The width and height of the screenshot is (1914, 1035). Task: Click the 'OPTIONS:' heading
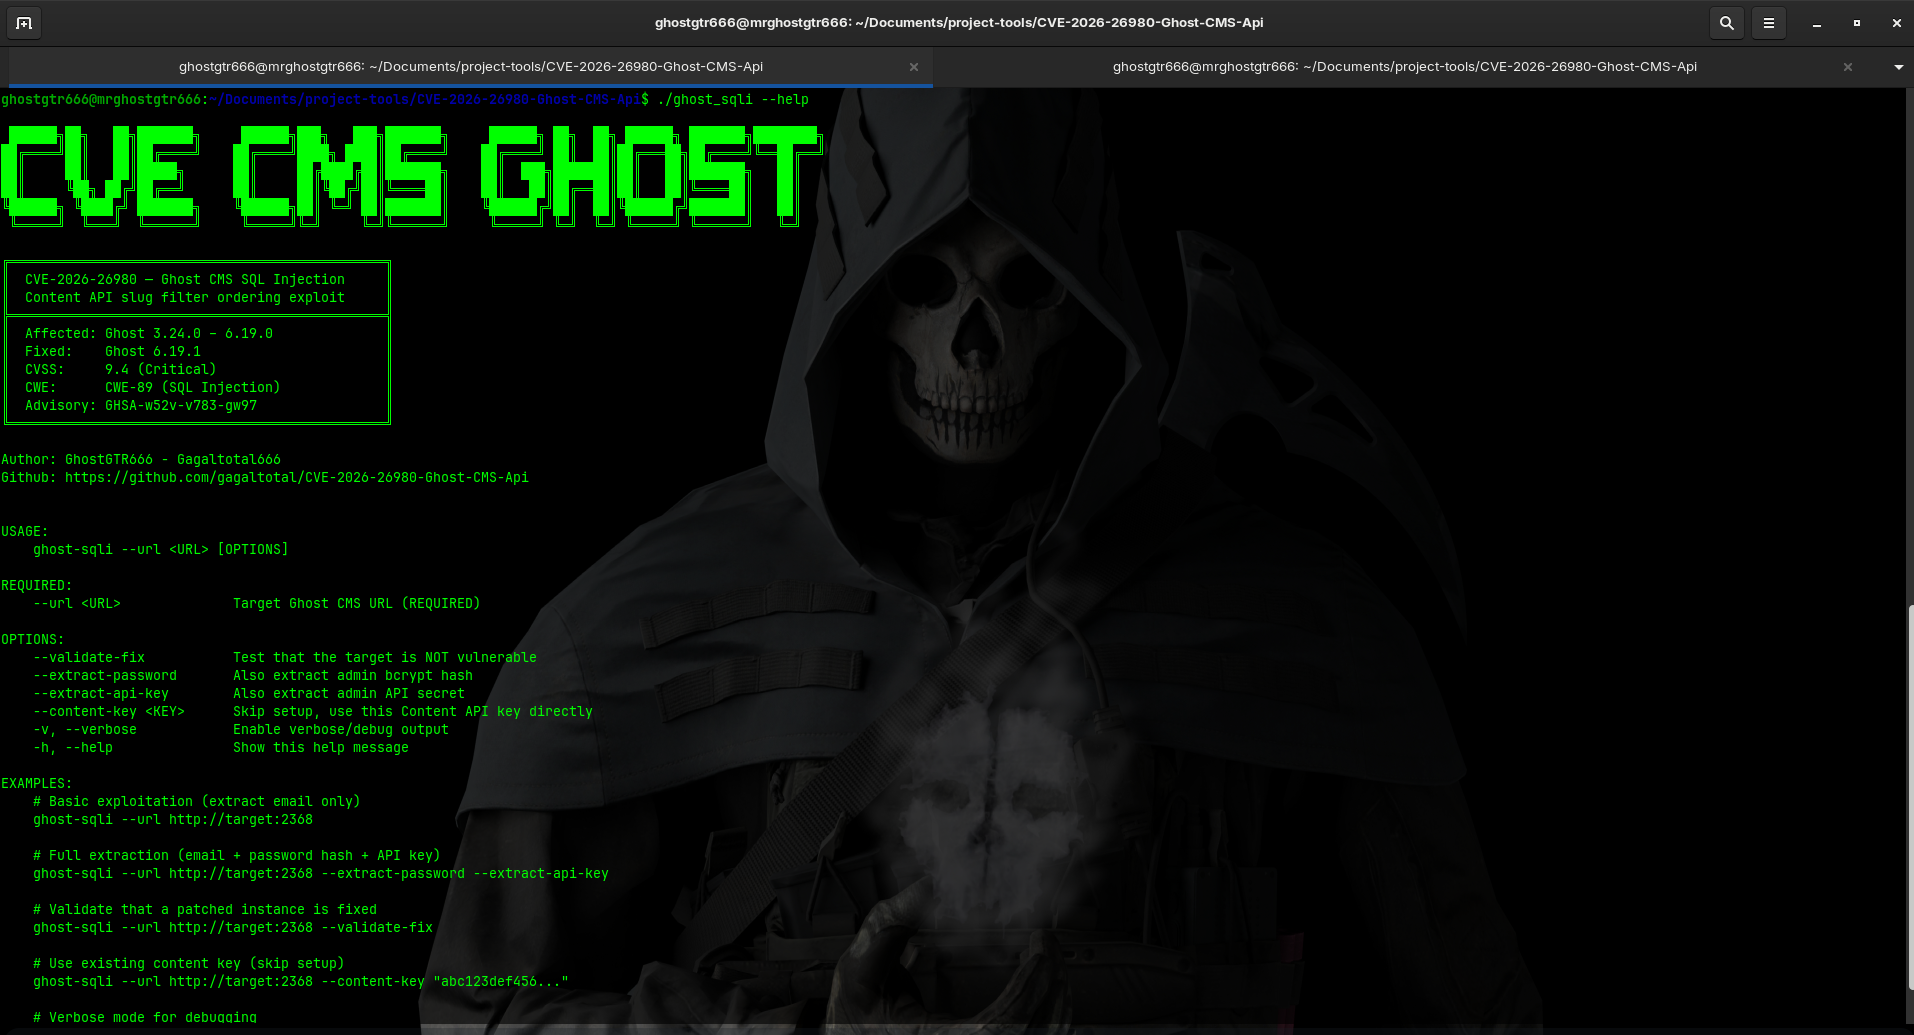point(33,640)
